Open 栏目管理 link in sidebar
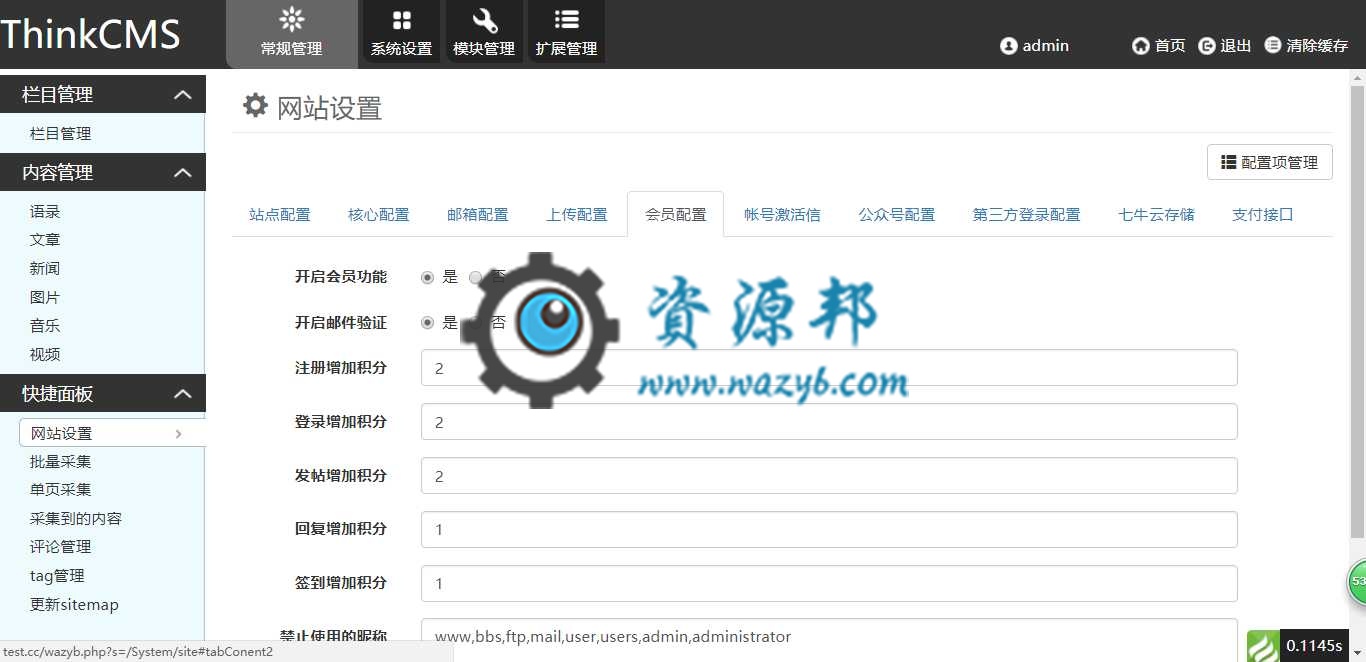1366x662 pixels. pos(61,134)
